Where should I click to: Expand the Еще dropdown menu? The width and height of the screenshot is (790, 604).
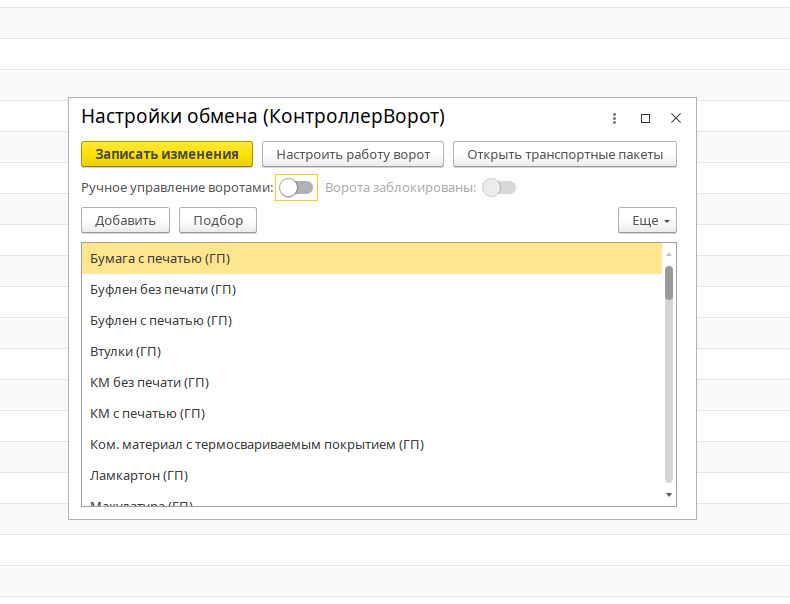coord(647,220)
